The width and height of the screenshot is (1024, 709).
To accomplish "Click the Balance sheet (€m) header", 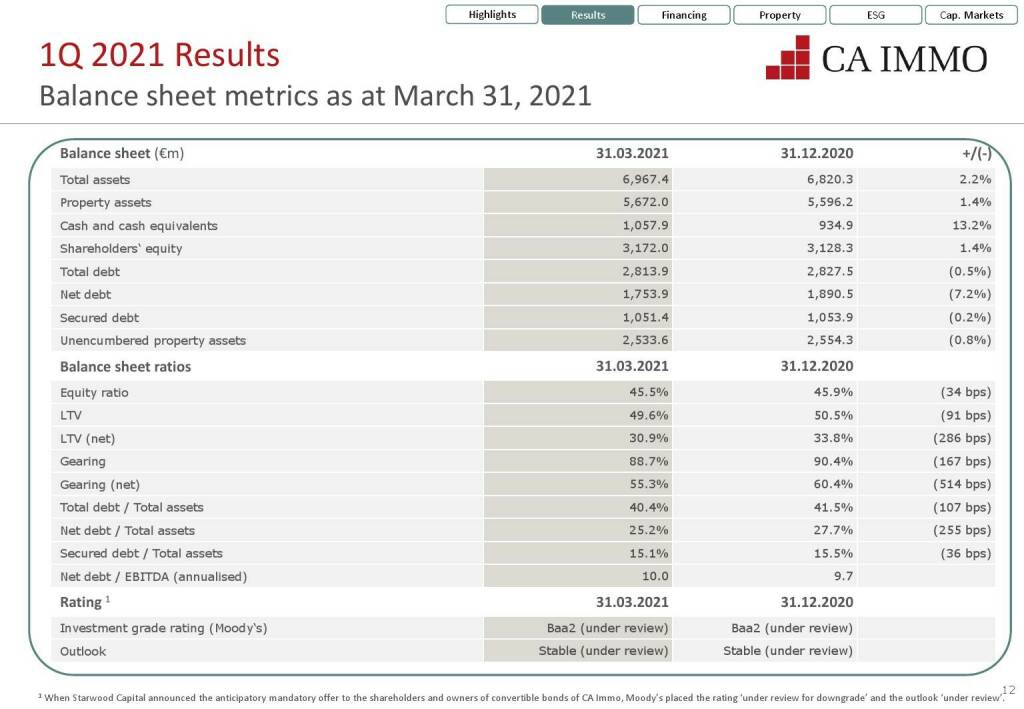I will (122, 153).
